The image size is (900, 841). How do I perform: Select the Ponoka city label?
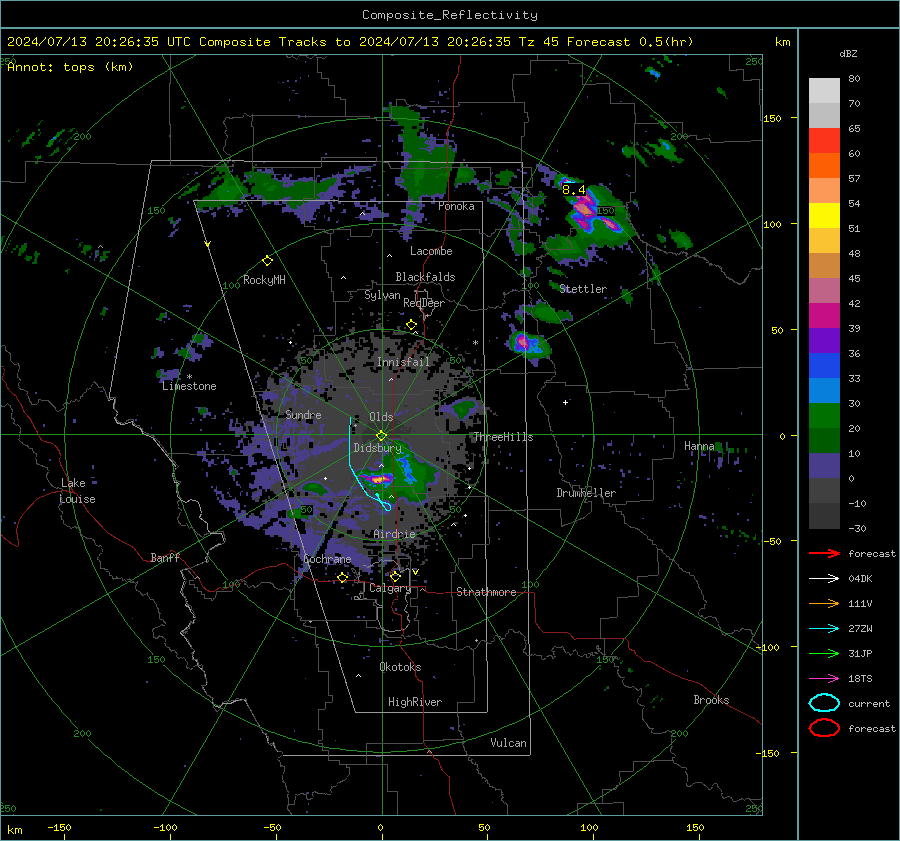[x=456, y=206]
